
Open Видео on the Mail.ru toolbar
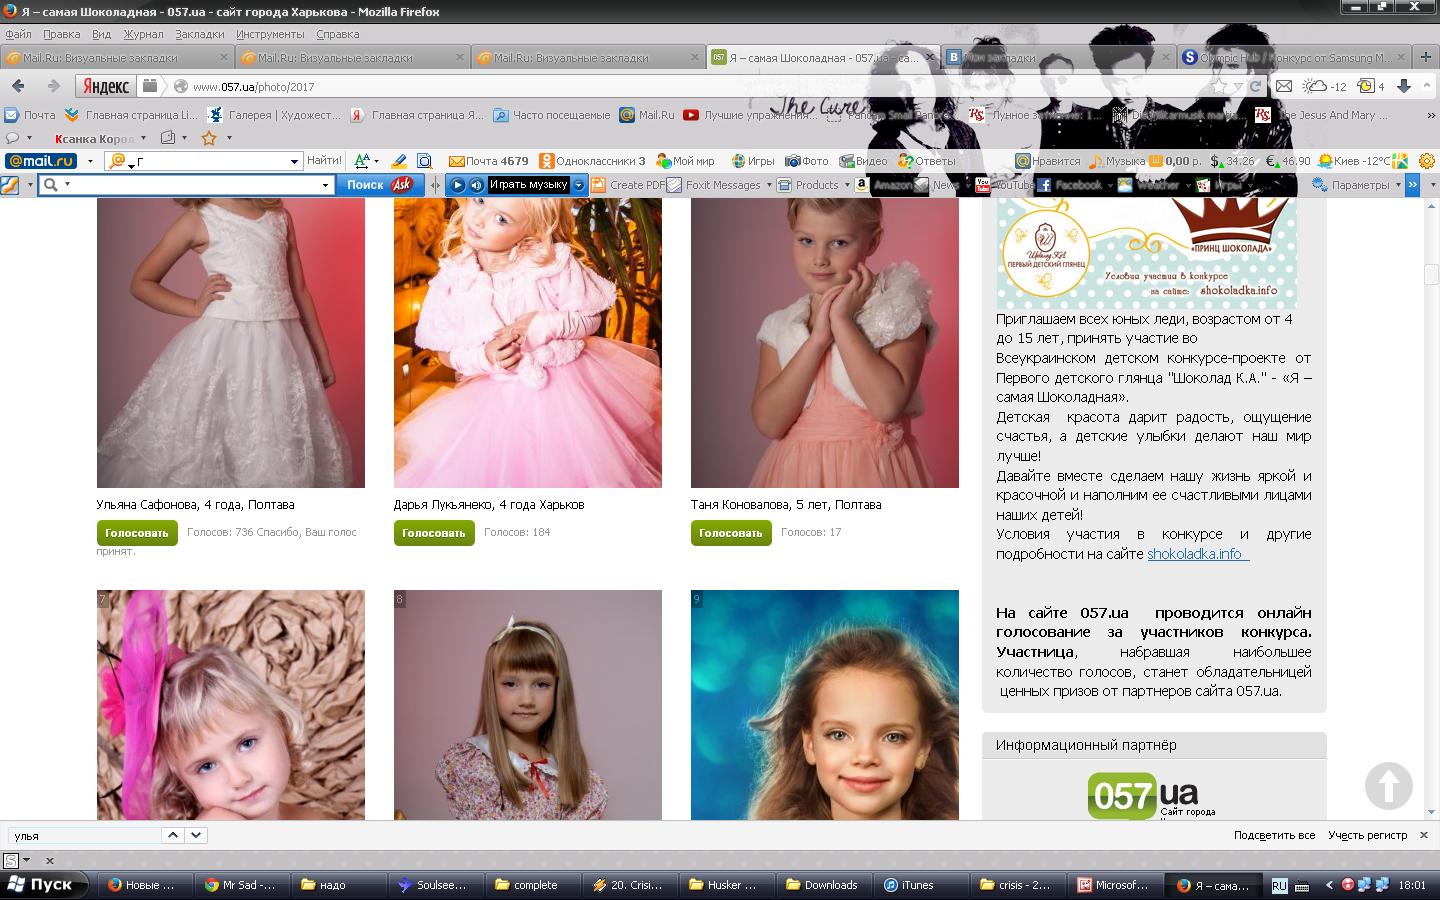[x=863, y=160]
